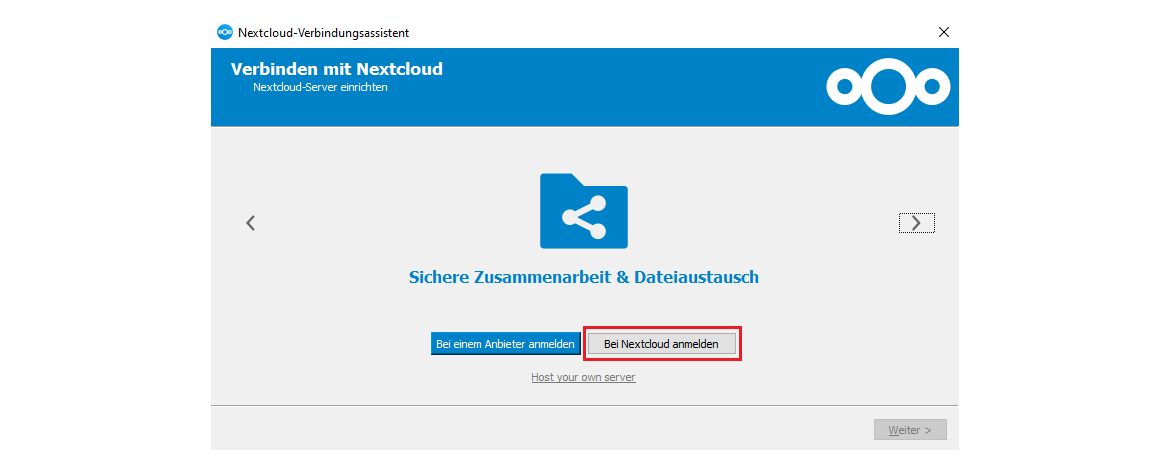Click the "Nextcloud-Verbindungsassistent" window title text

pos(323,32)
